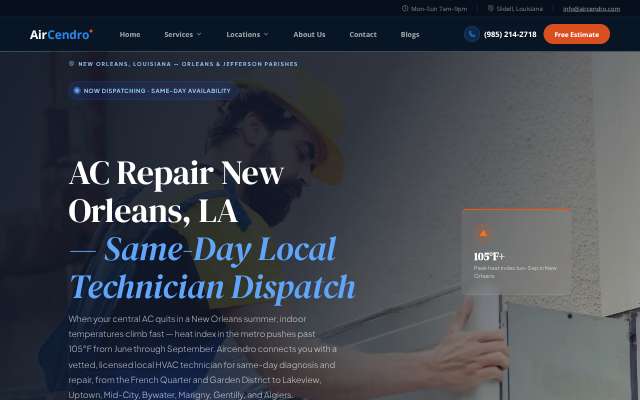Open the Contact page
The height and width of the screenshot is (400, 640).
click(363, 35)
